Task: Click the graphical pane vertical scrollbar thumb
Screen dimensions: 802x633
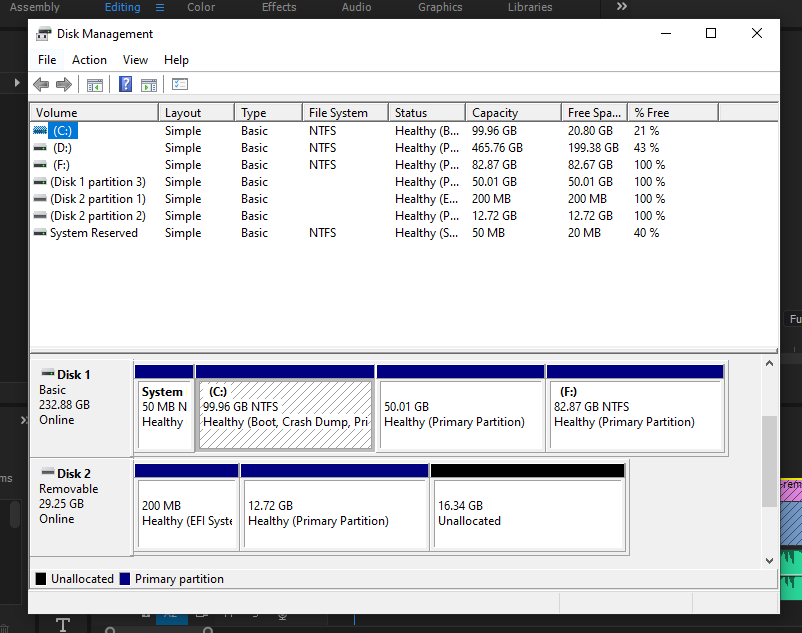Action: (x=769, y=461)
